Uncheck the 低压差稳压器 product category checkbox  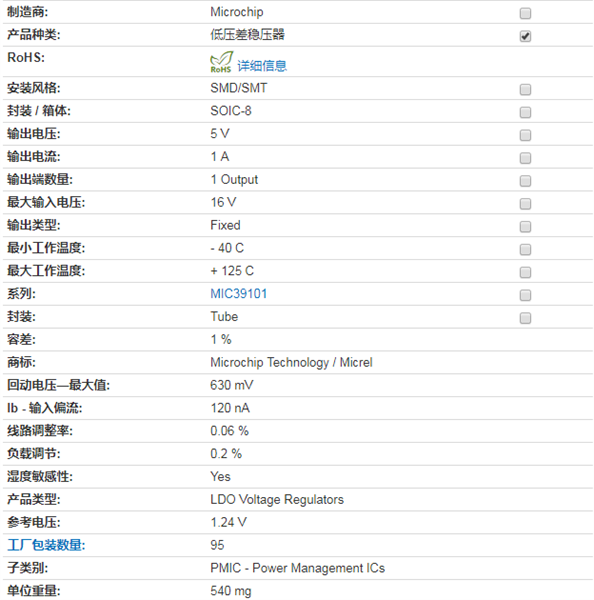pyautogui.click(x=525, y=36)
